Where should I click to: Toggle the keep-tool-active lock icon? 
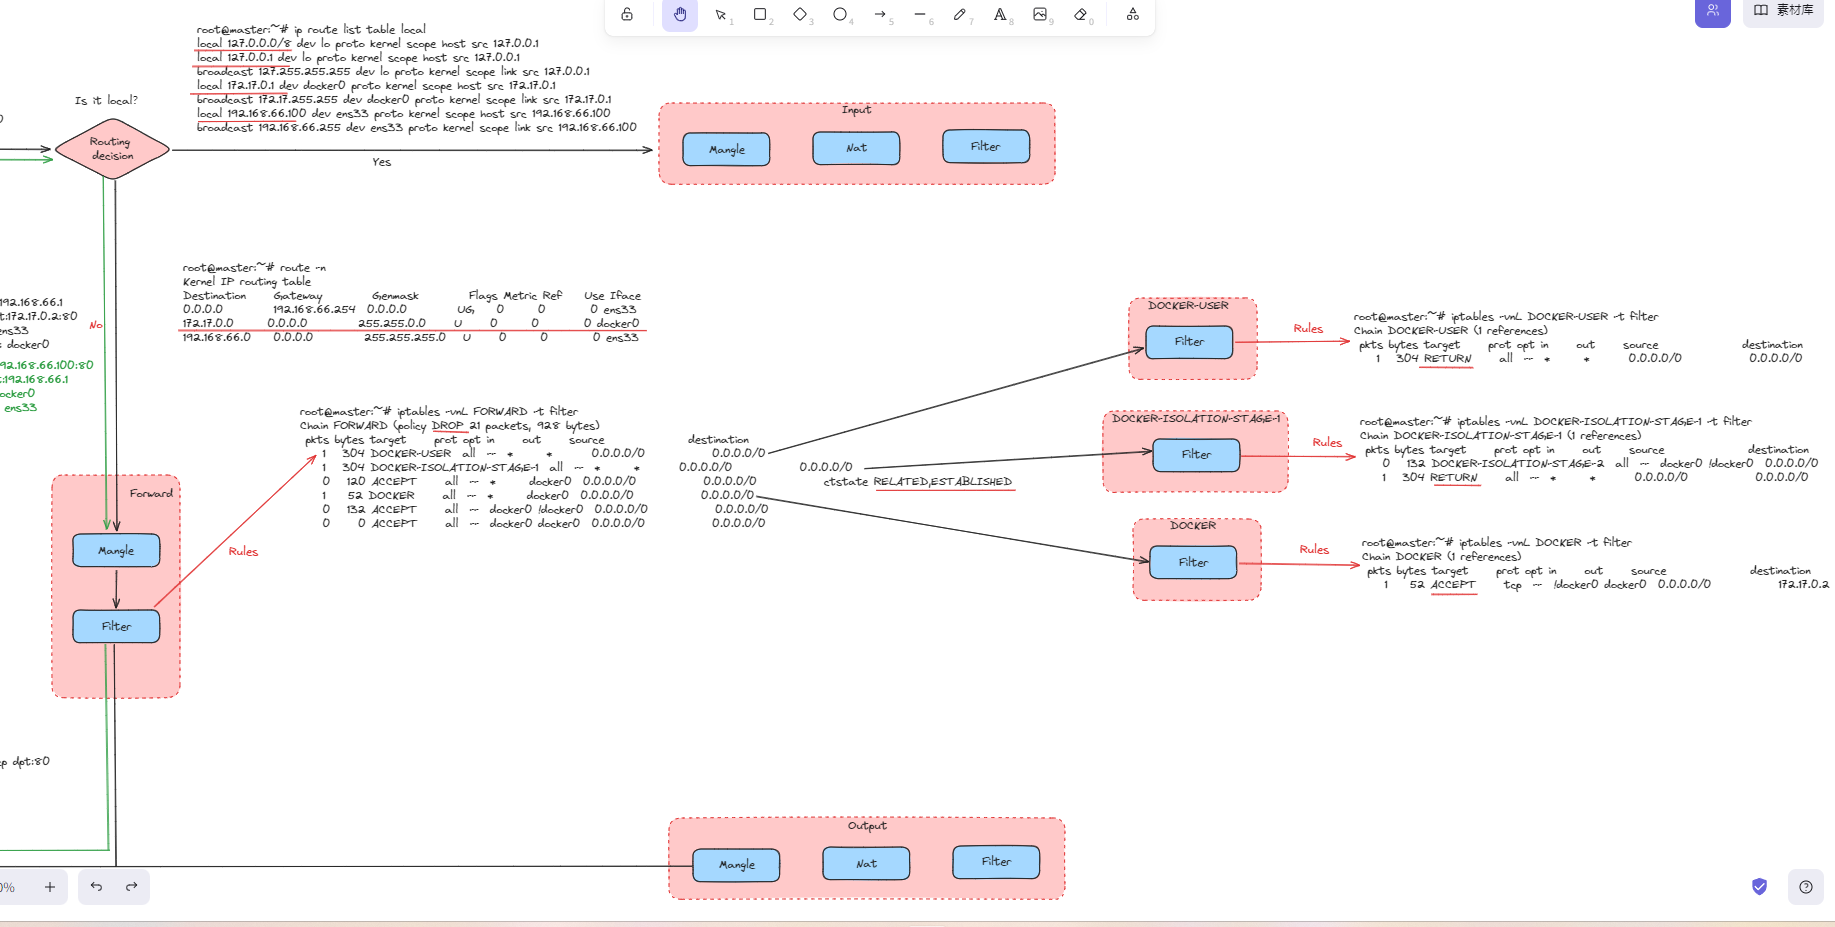(627, 14)
